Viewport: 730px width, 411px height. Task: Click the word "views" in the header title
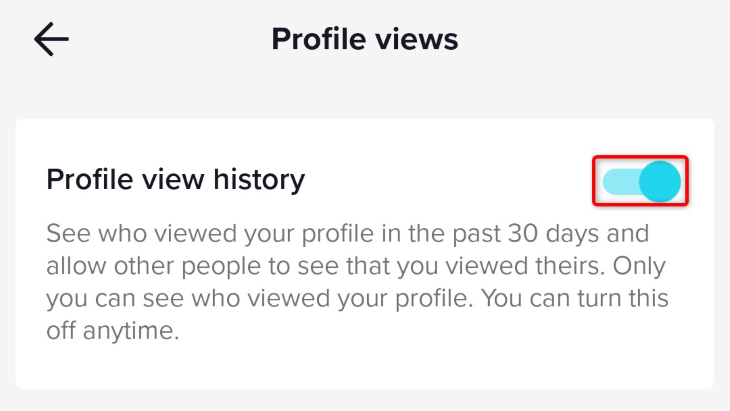(x=416, y=39)
